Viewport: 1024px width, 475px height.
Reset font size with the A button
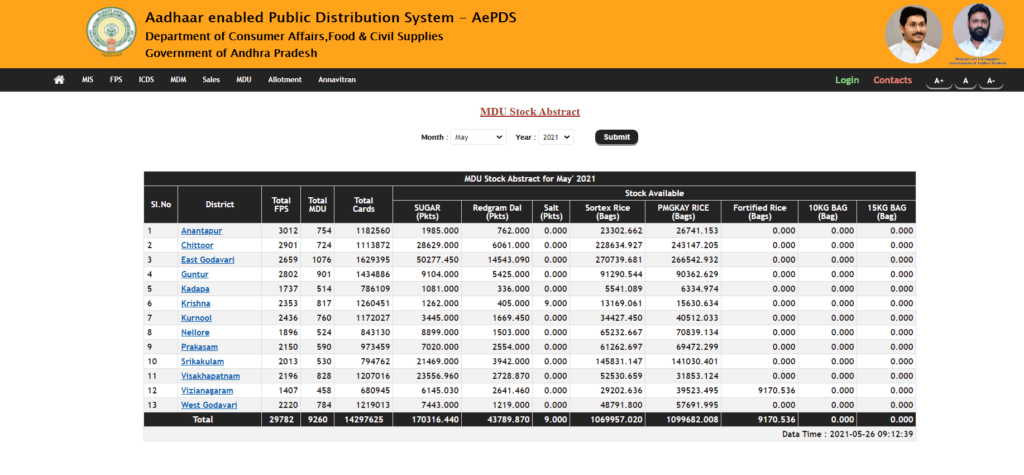tap(965, 81)
